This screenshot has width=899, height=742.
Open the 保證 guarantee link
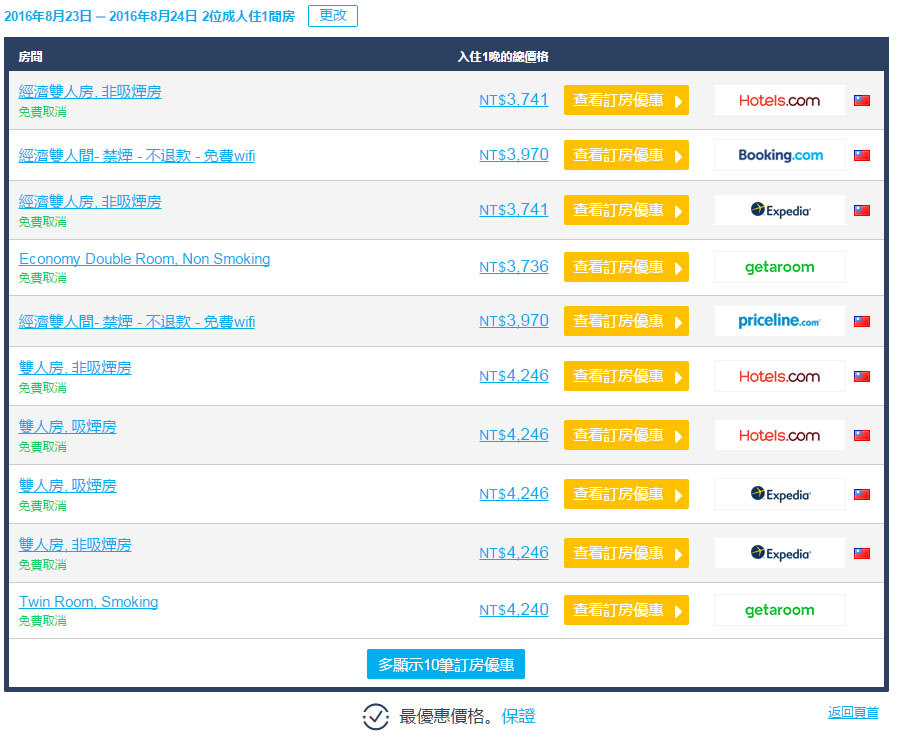tap(518, 716)
